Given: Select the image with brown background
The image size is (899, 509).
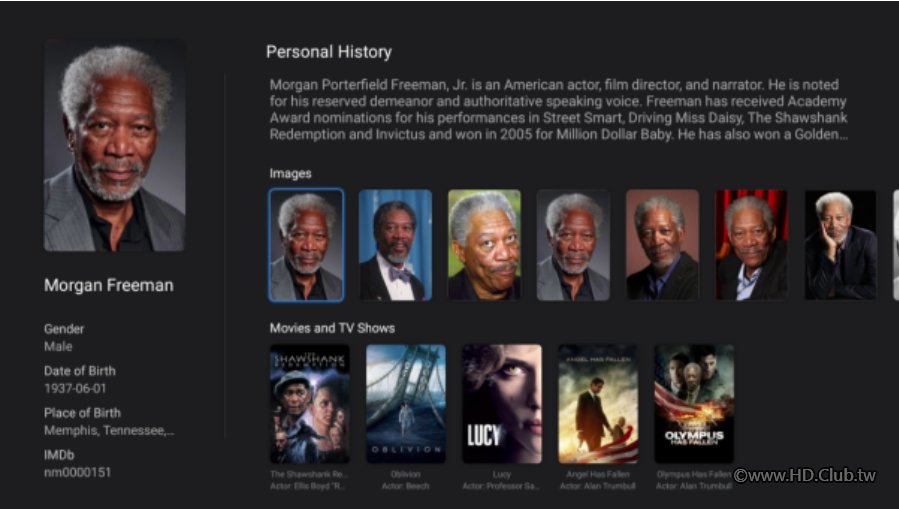Looking at the screenshot, I should [663, 245].
